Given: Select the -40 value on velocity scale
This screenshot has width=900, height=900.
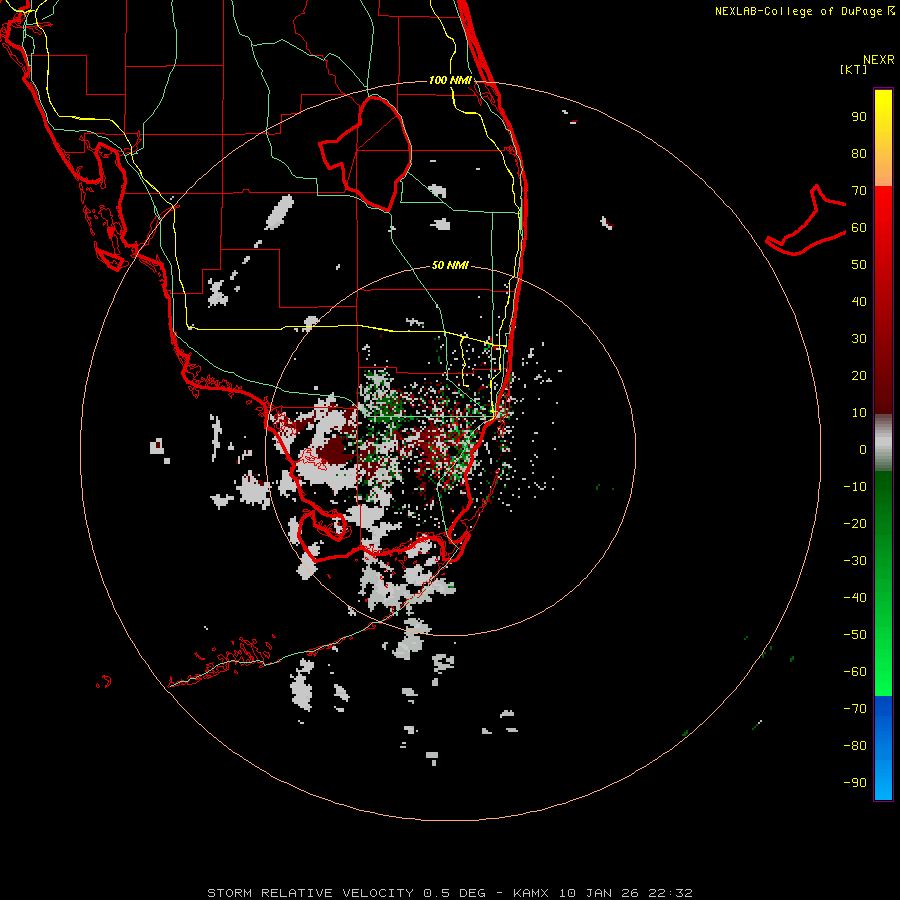Looking at the screenshot, I should pyautogui.click(x=855, y=598).
